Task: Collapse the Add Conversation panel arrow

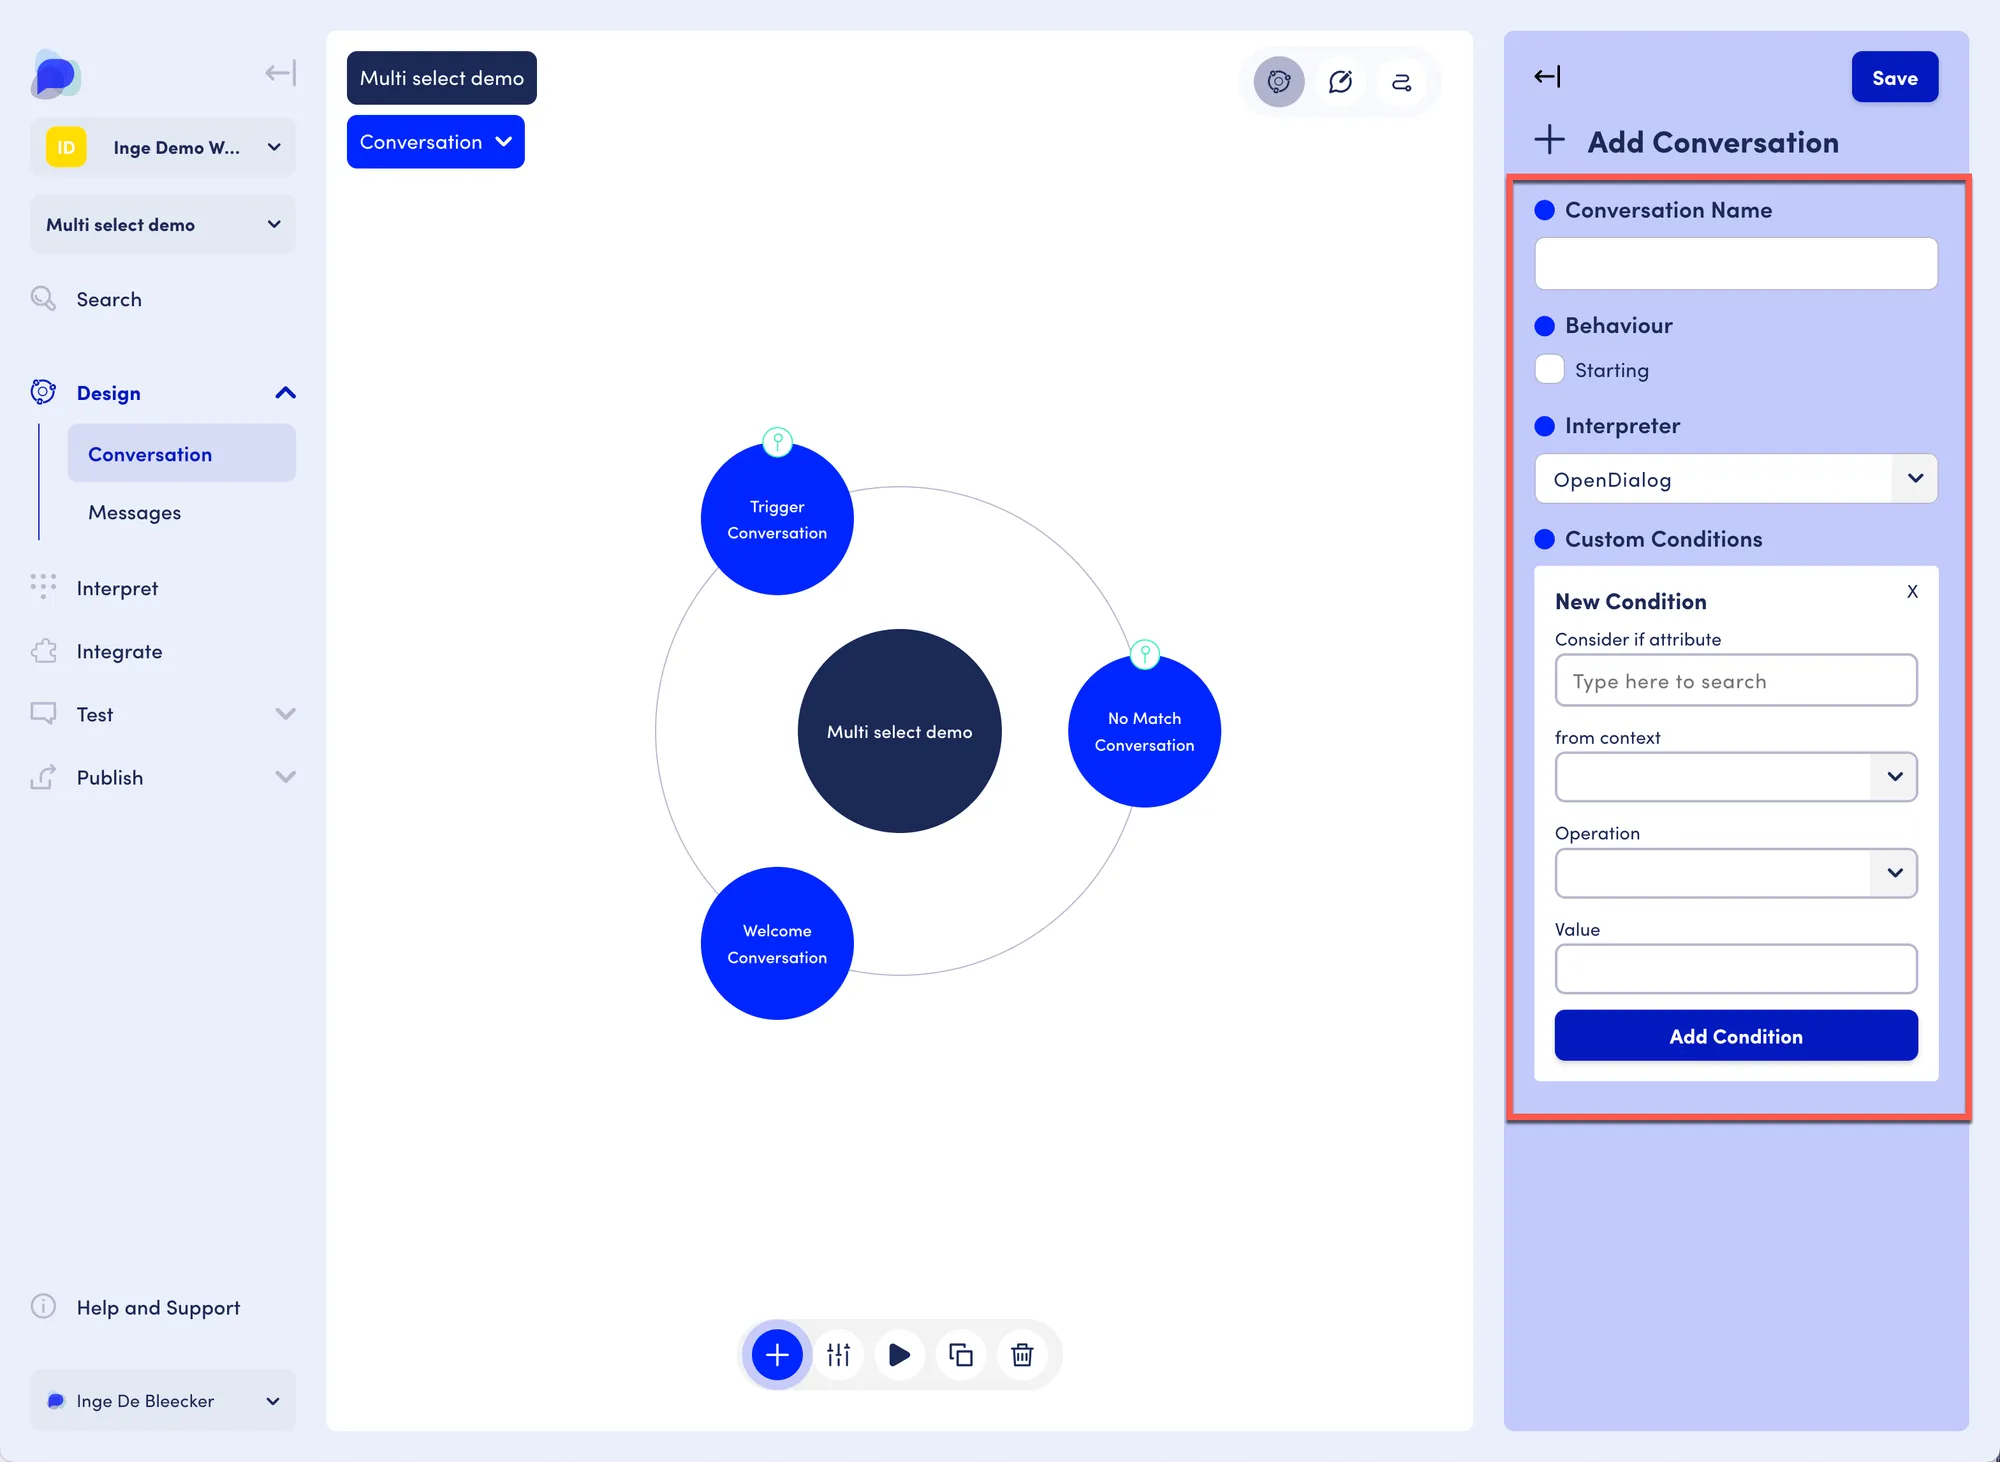Action: click(1547, 77)
